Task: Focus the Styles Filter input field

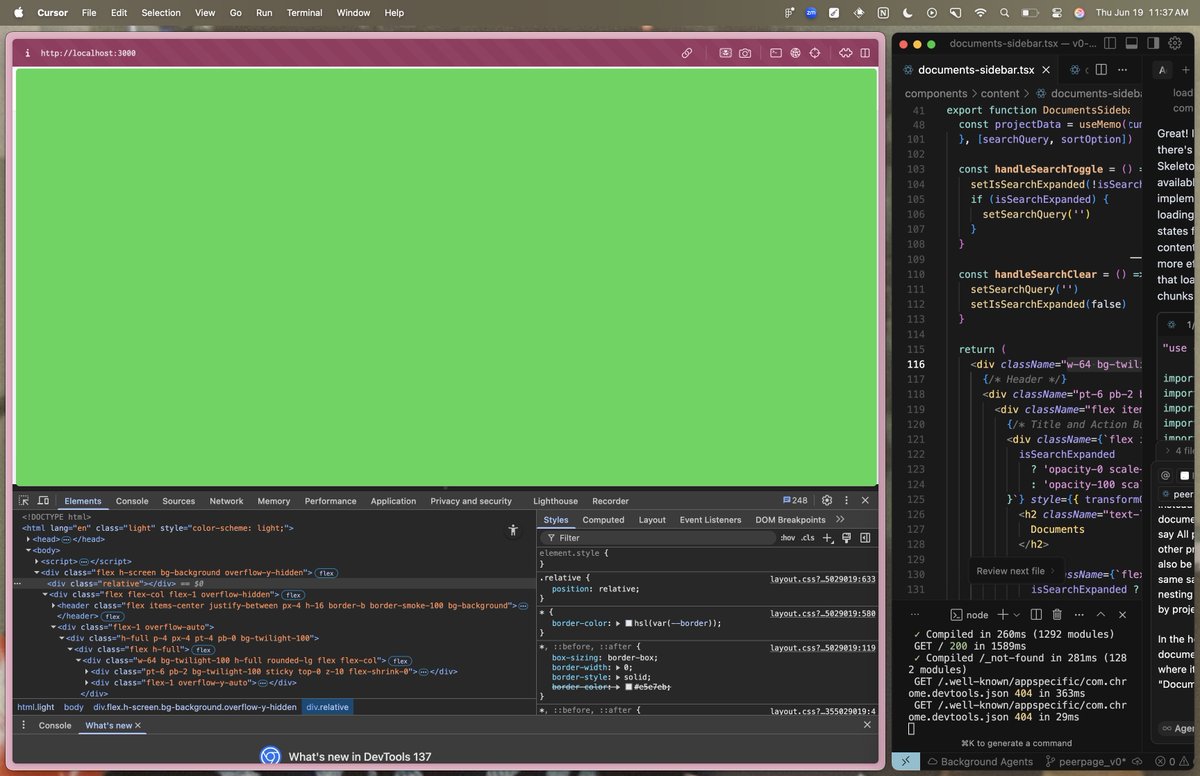Action: [x=660, y=538]
